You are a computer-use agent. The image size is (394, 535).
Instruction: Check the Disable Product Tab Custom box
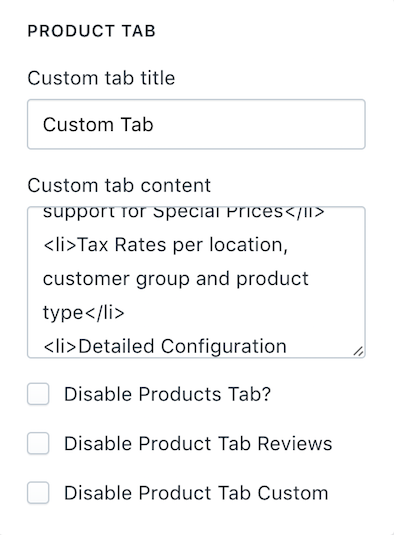coord(38,493)
